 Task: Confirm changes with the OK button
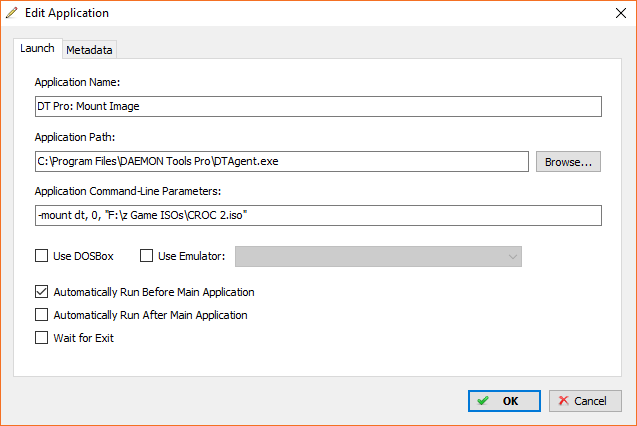click(504, 401)
